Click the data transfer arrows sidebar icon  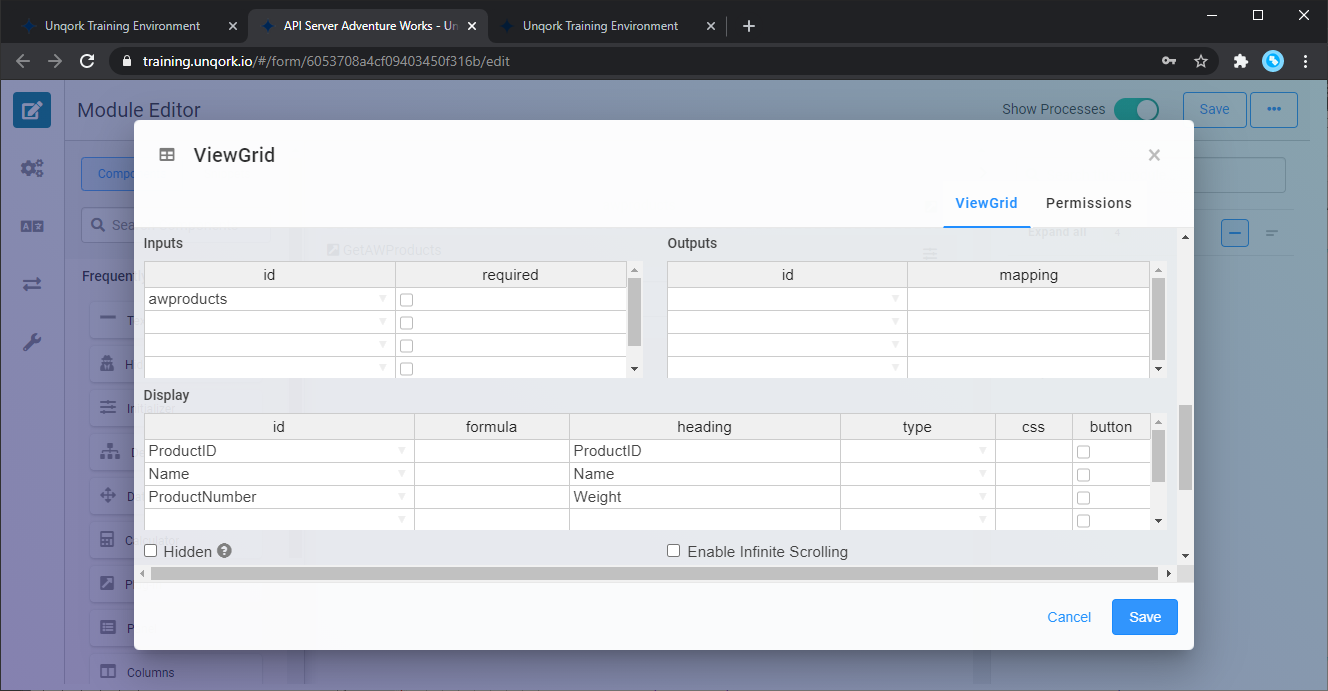[32, 285]
